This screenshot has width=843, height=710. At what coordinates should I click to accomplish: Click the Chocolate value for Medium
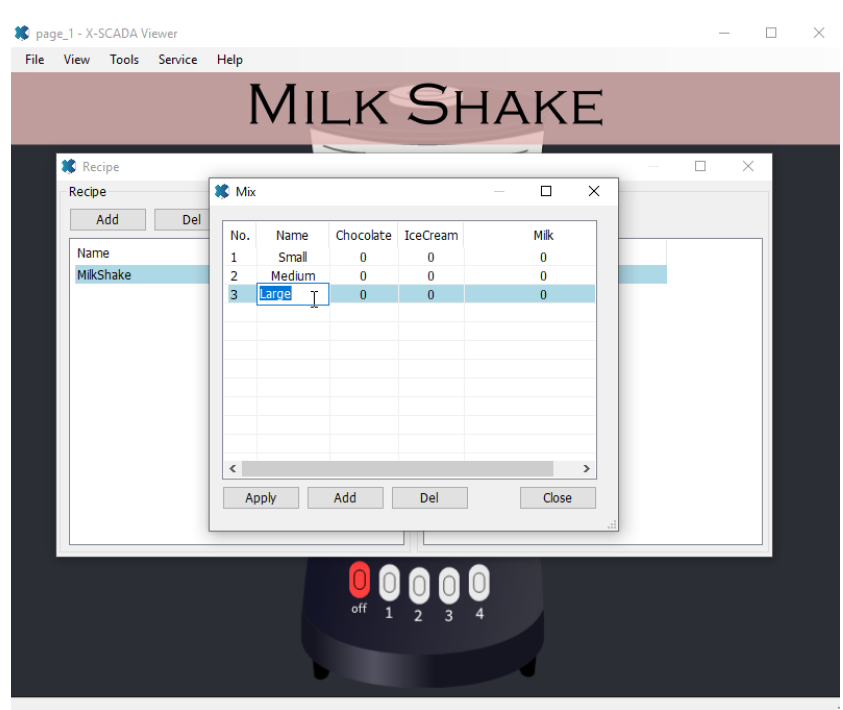pyautogui.click(x=363, y=276)
